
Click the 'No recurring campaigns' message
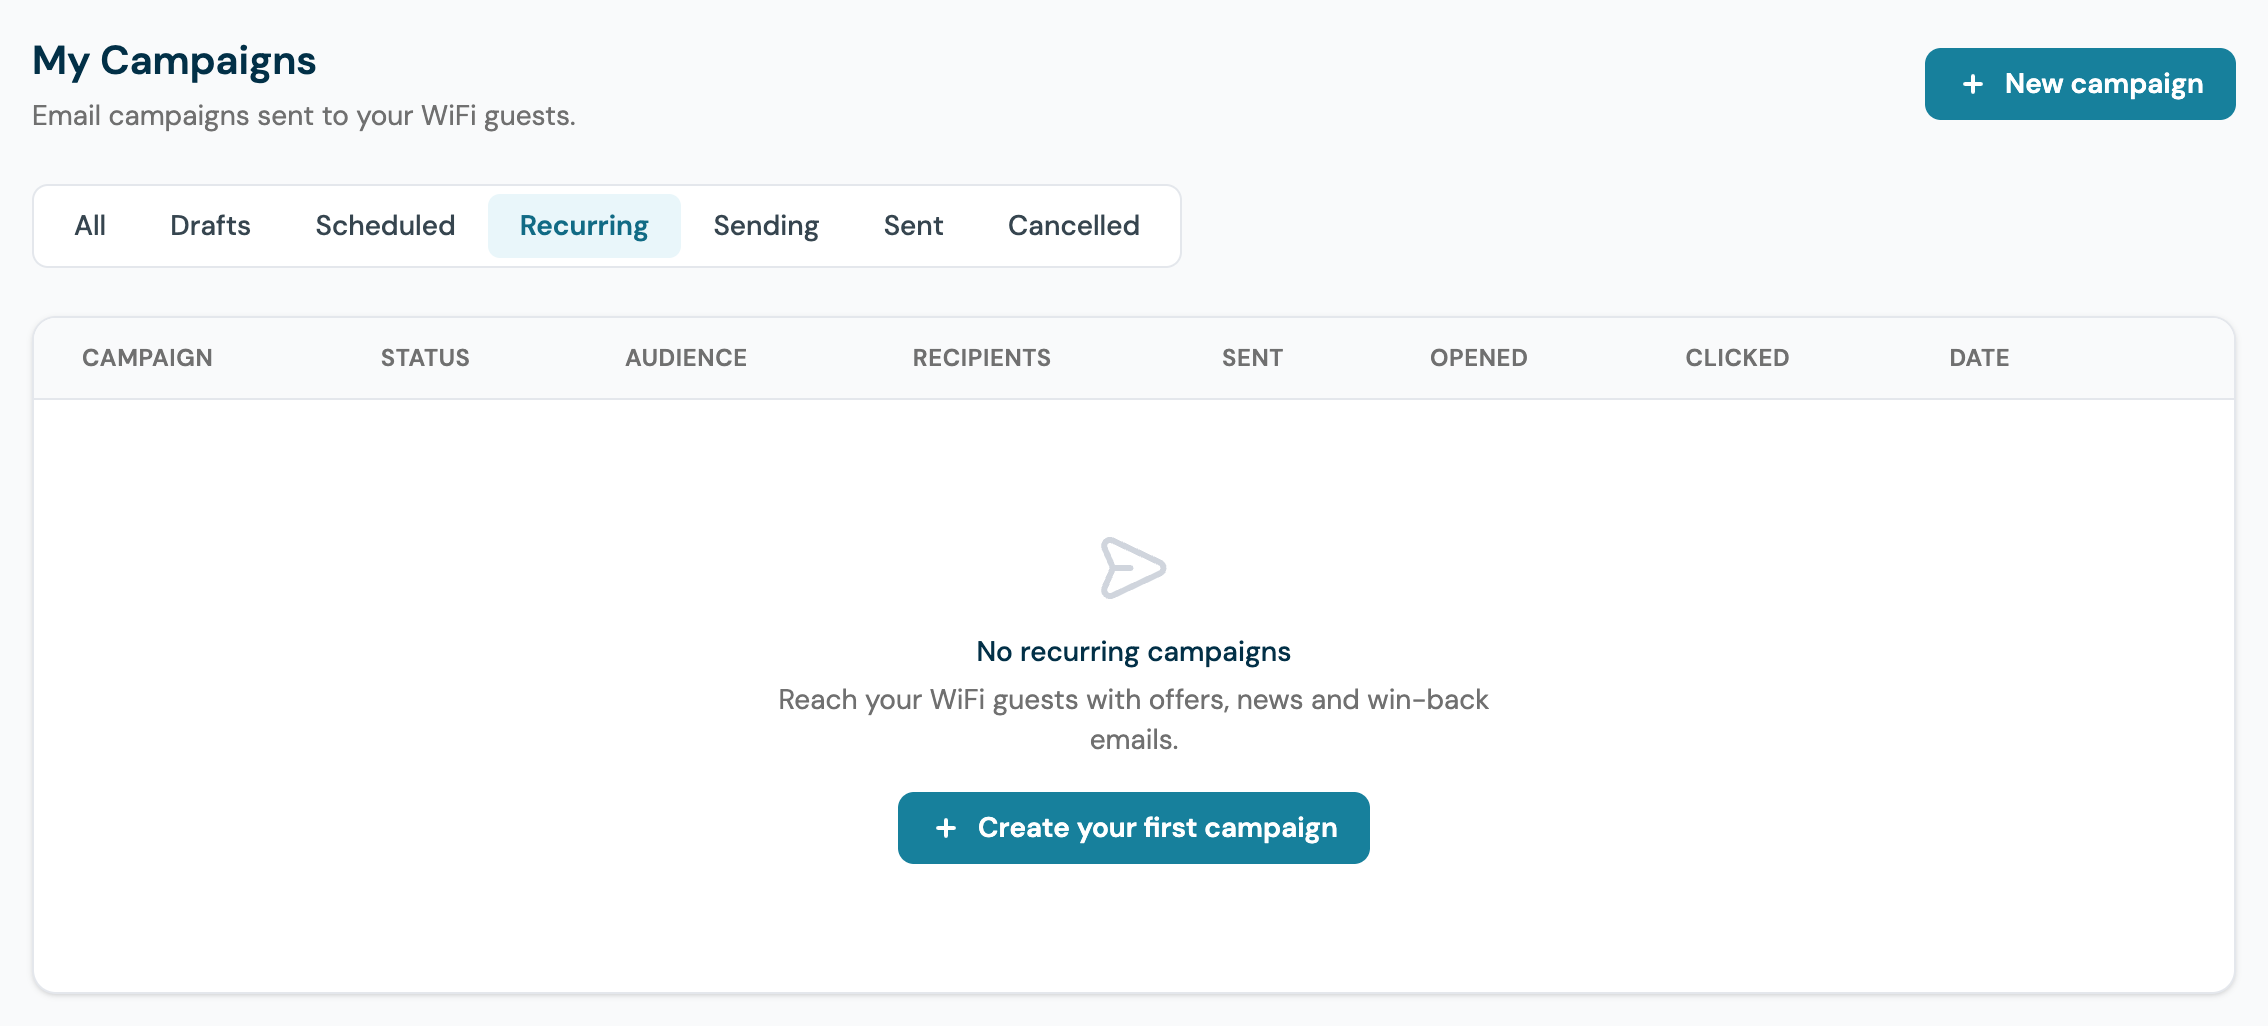tap(1133, 652)
